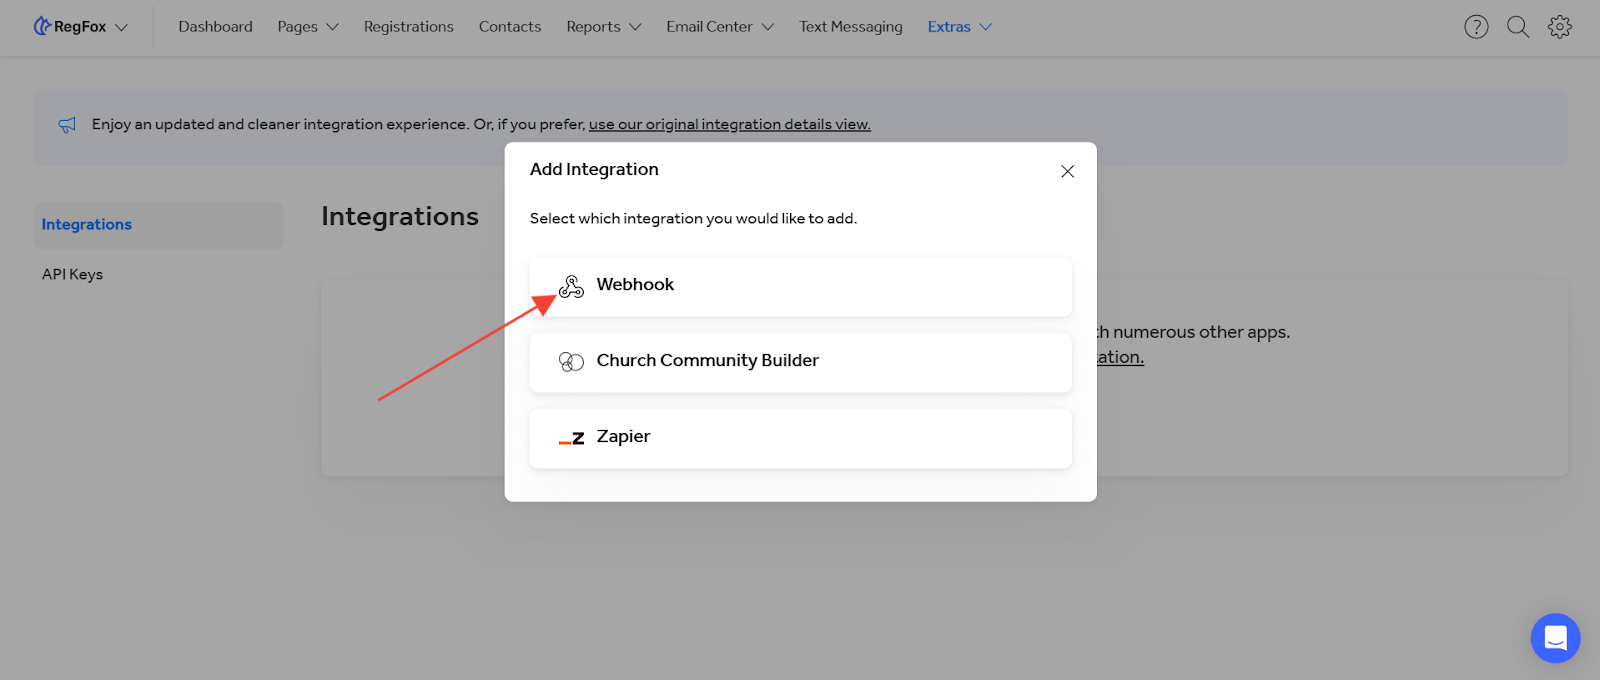Expand the Email Center dropdown
Image resolution: width=1600 pixels, height=680 pixels.
tap(720, 27)
